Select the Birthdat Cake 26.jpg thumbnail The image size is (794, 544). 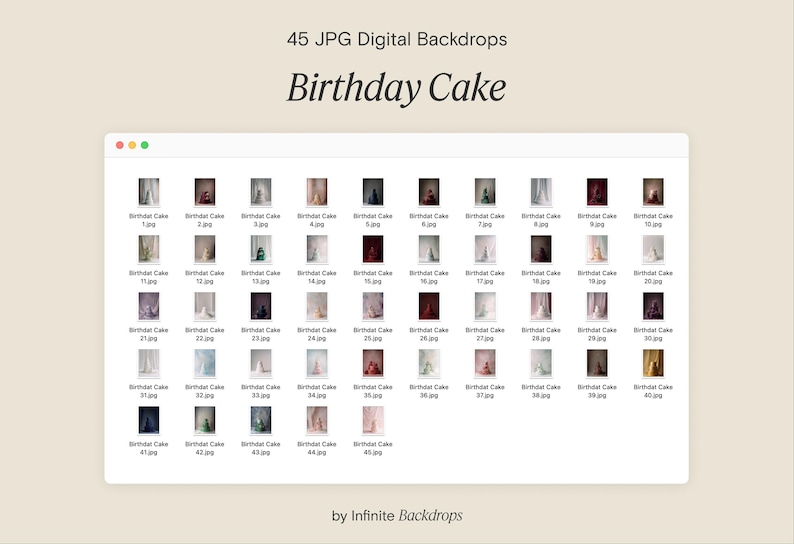(429, 306)
